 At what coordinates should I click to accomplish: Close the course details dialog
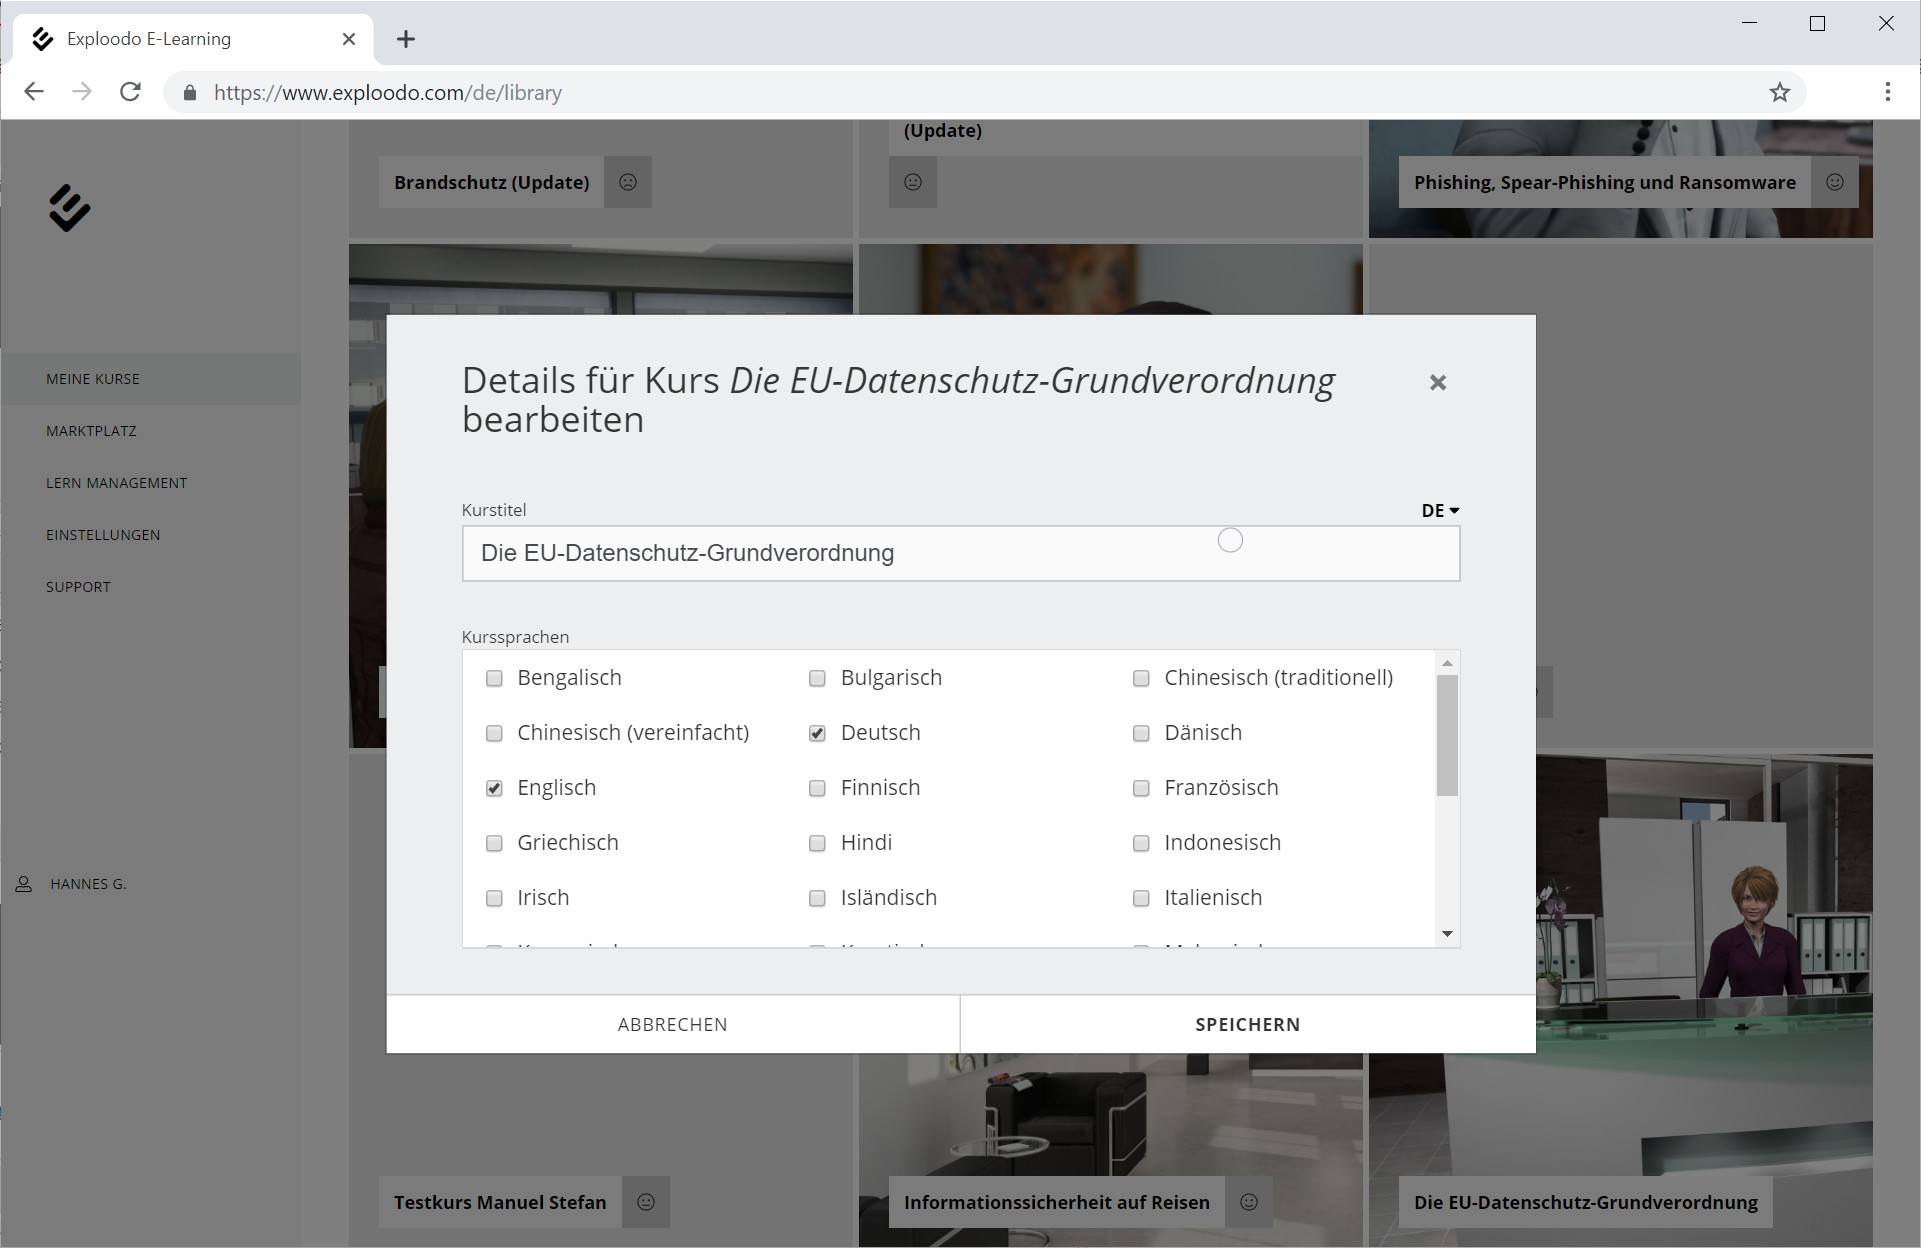click(1437, 383)
